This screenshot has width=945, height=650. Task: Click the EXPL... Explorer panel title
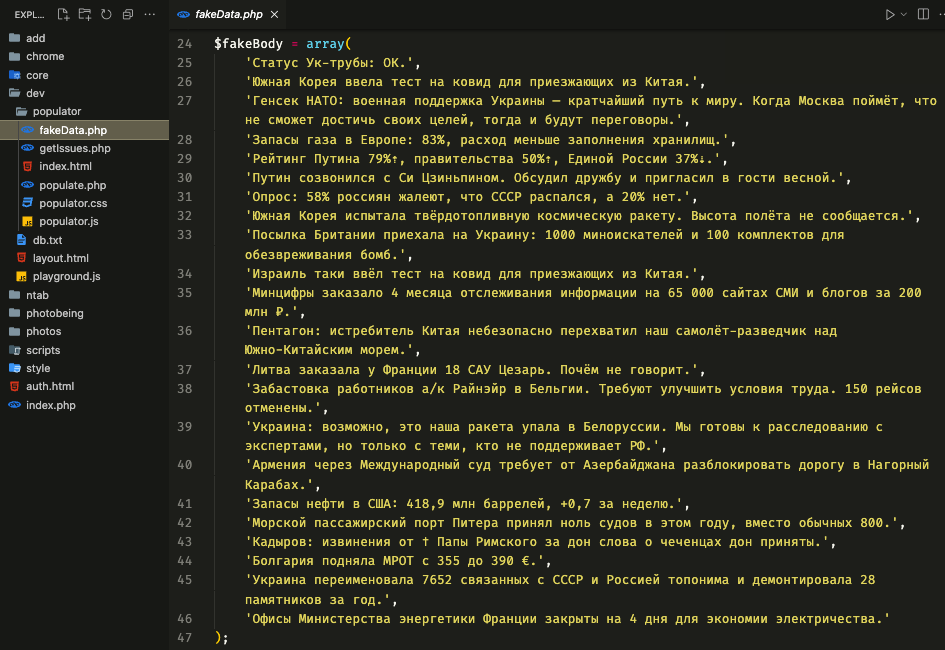point(30,14)
